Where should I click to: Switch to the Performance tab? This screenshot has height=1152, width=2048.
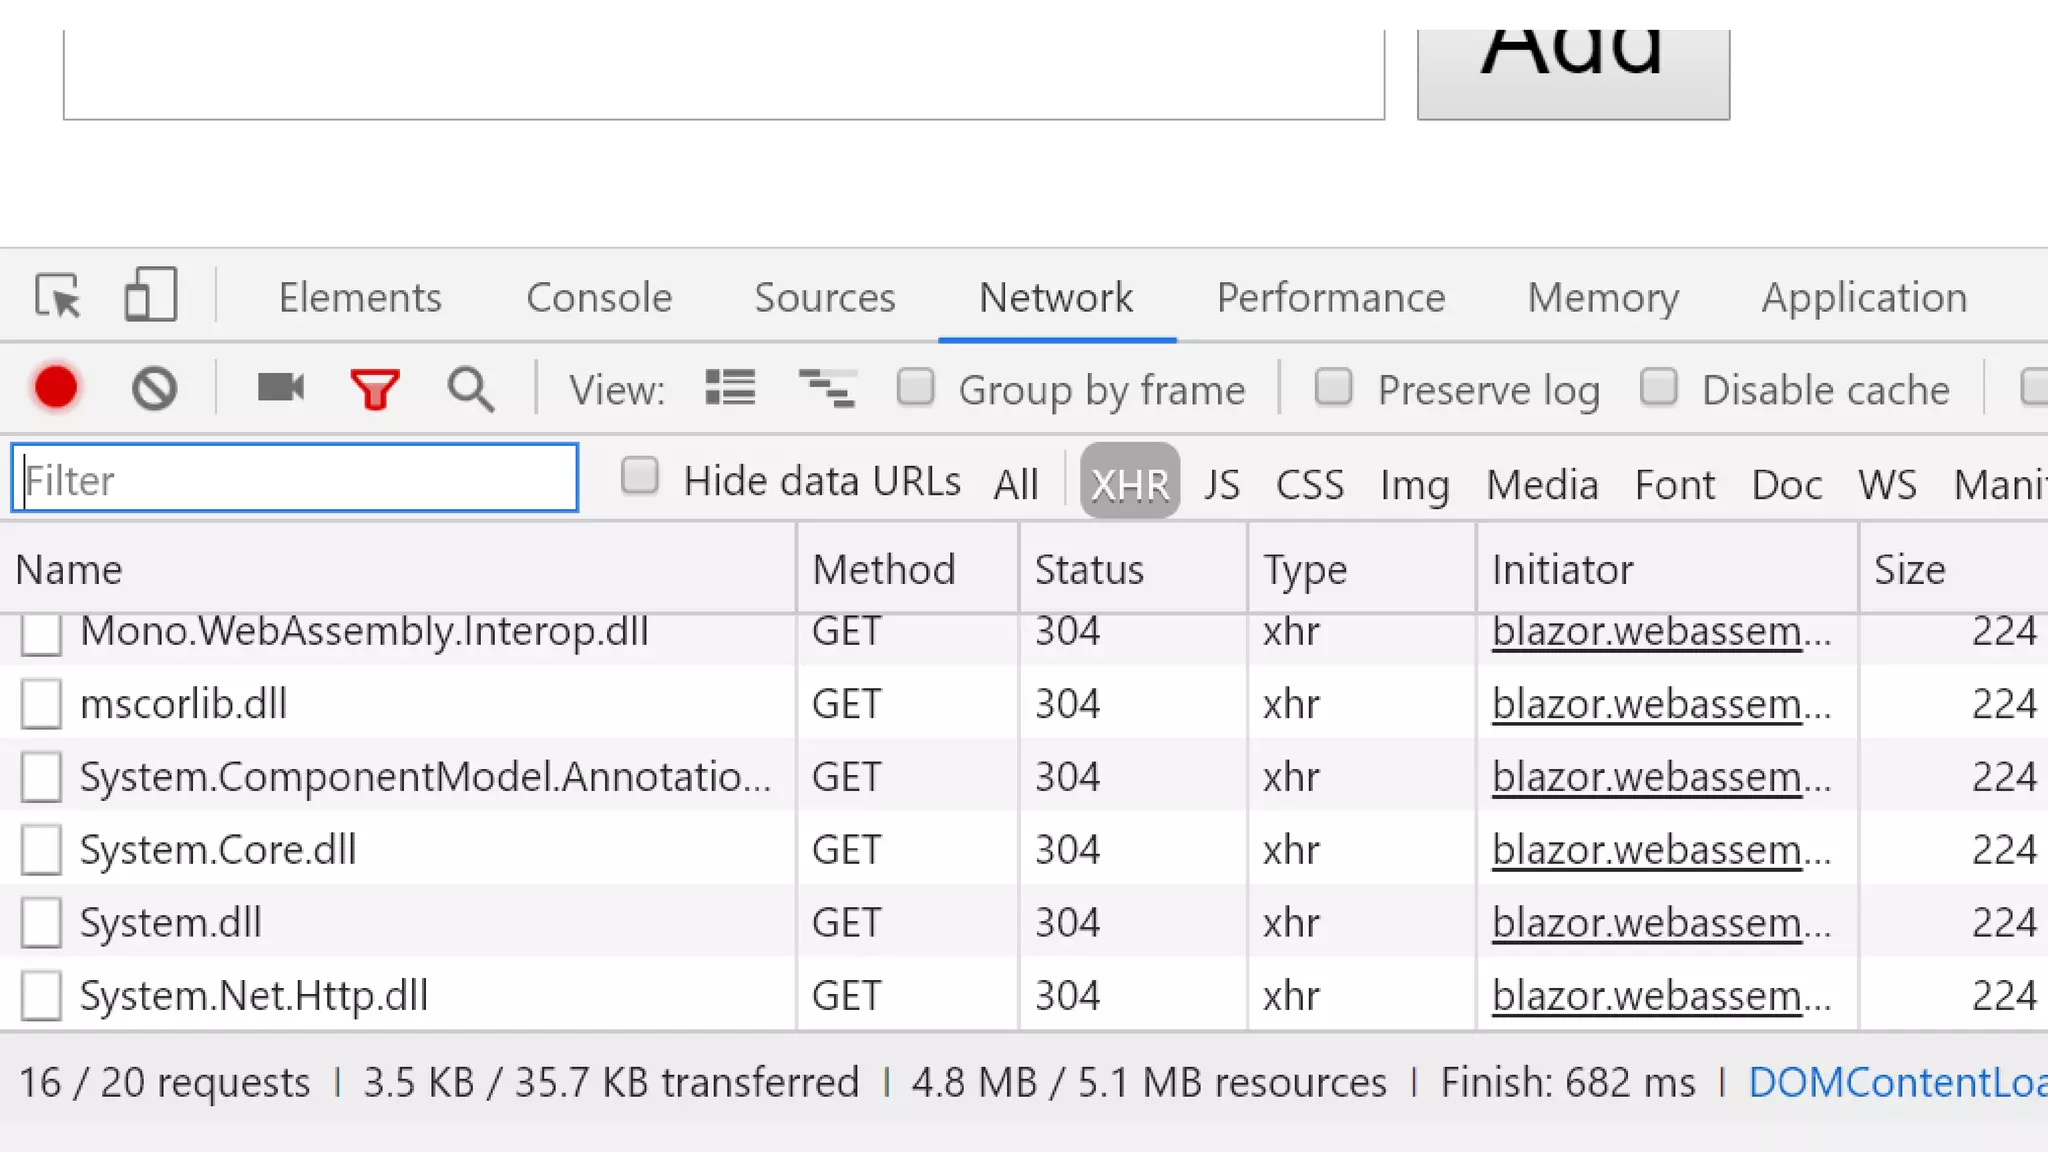tap(1330, 297)
